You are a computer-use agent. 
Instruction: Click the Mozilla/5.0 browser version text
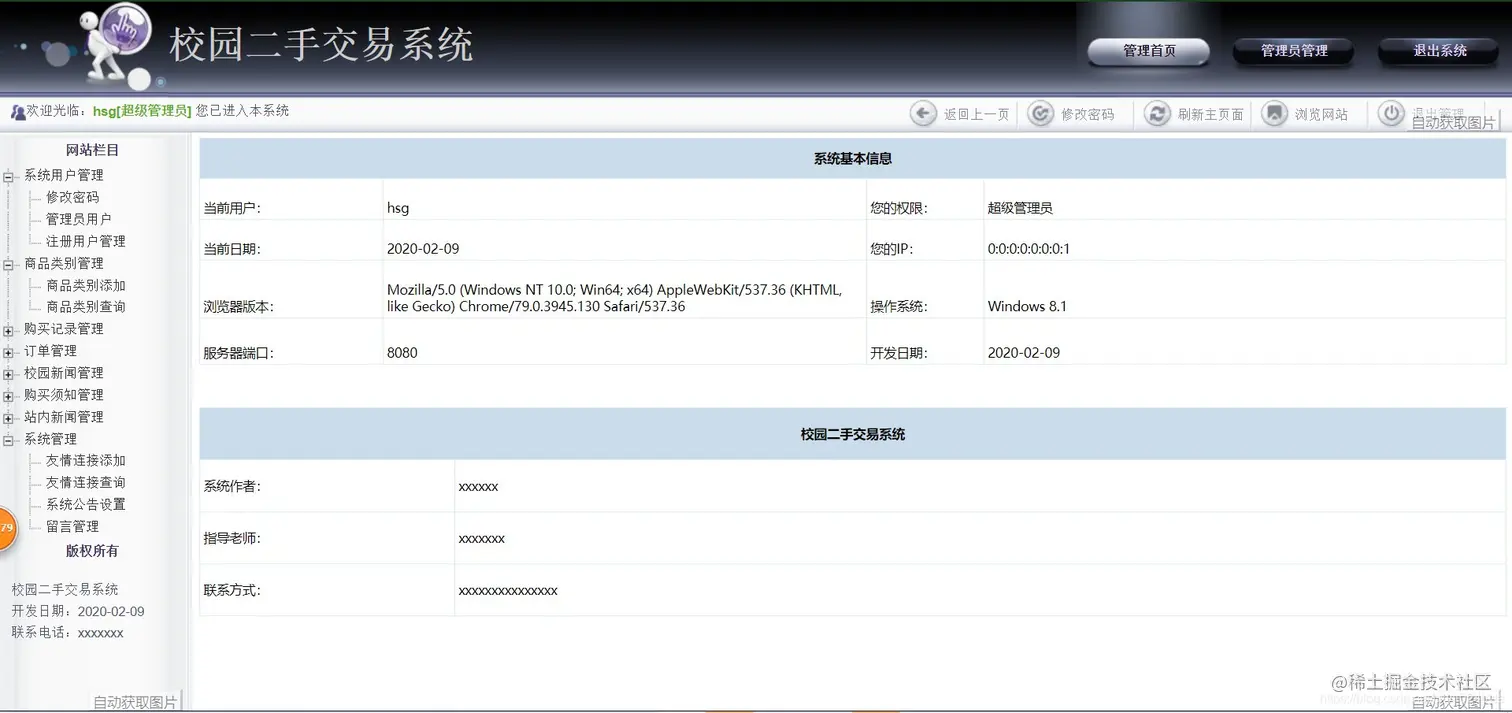pyautogui.click(x=614, y=298)
